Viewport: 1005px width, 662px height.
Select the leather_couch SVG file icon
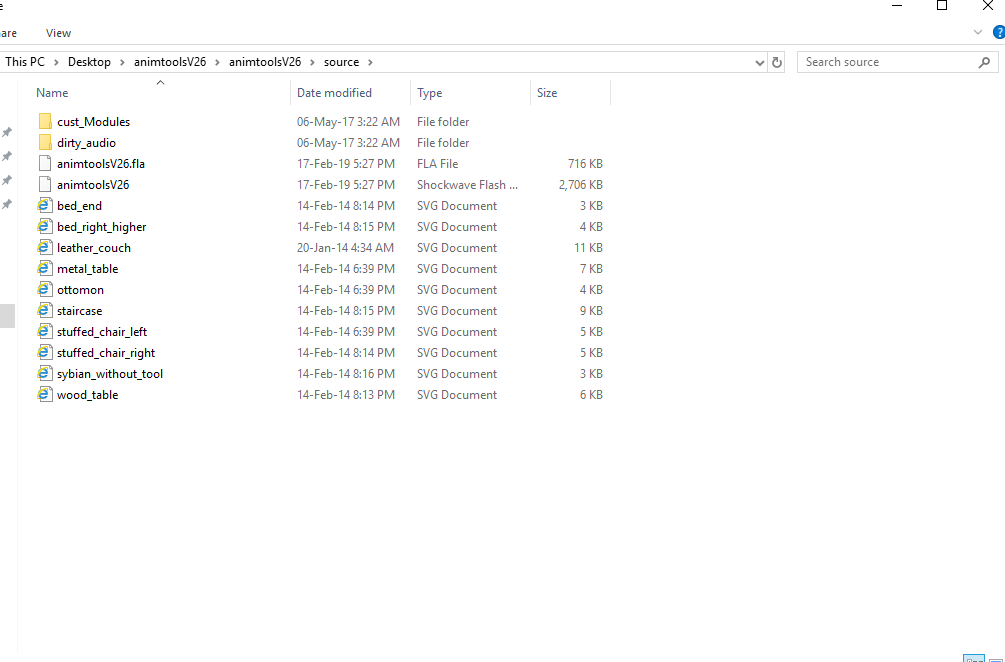pyautogui.click(x=44, y=248)
